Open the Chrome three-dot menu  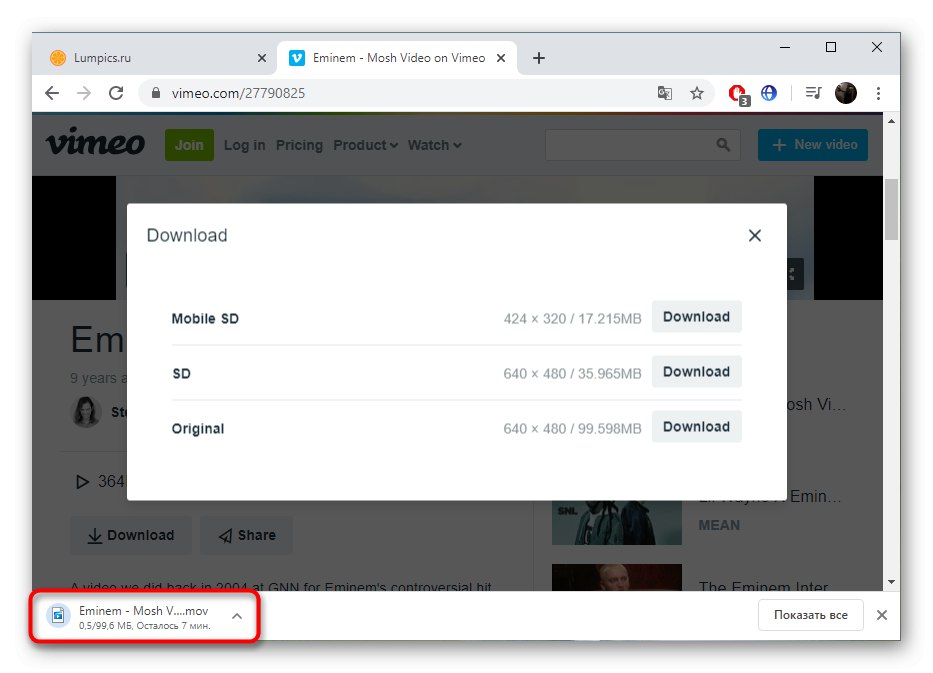pos(878,93)
